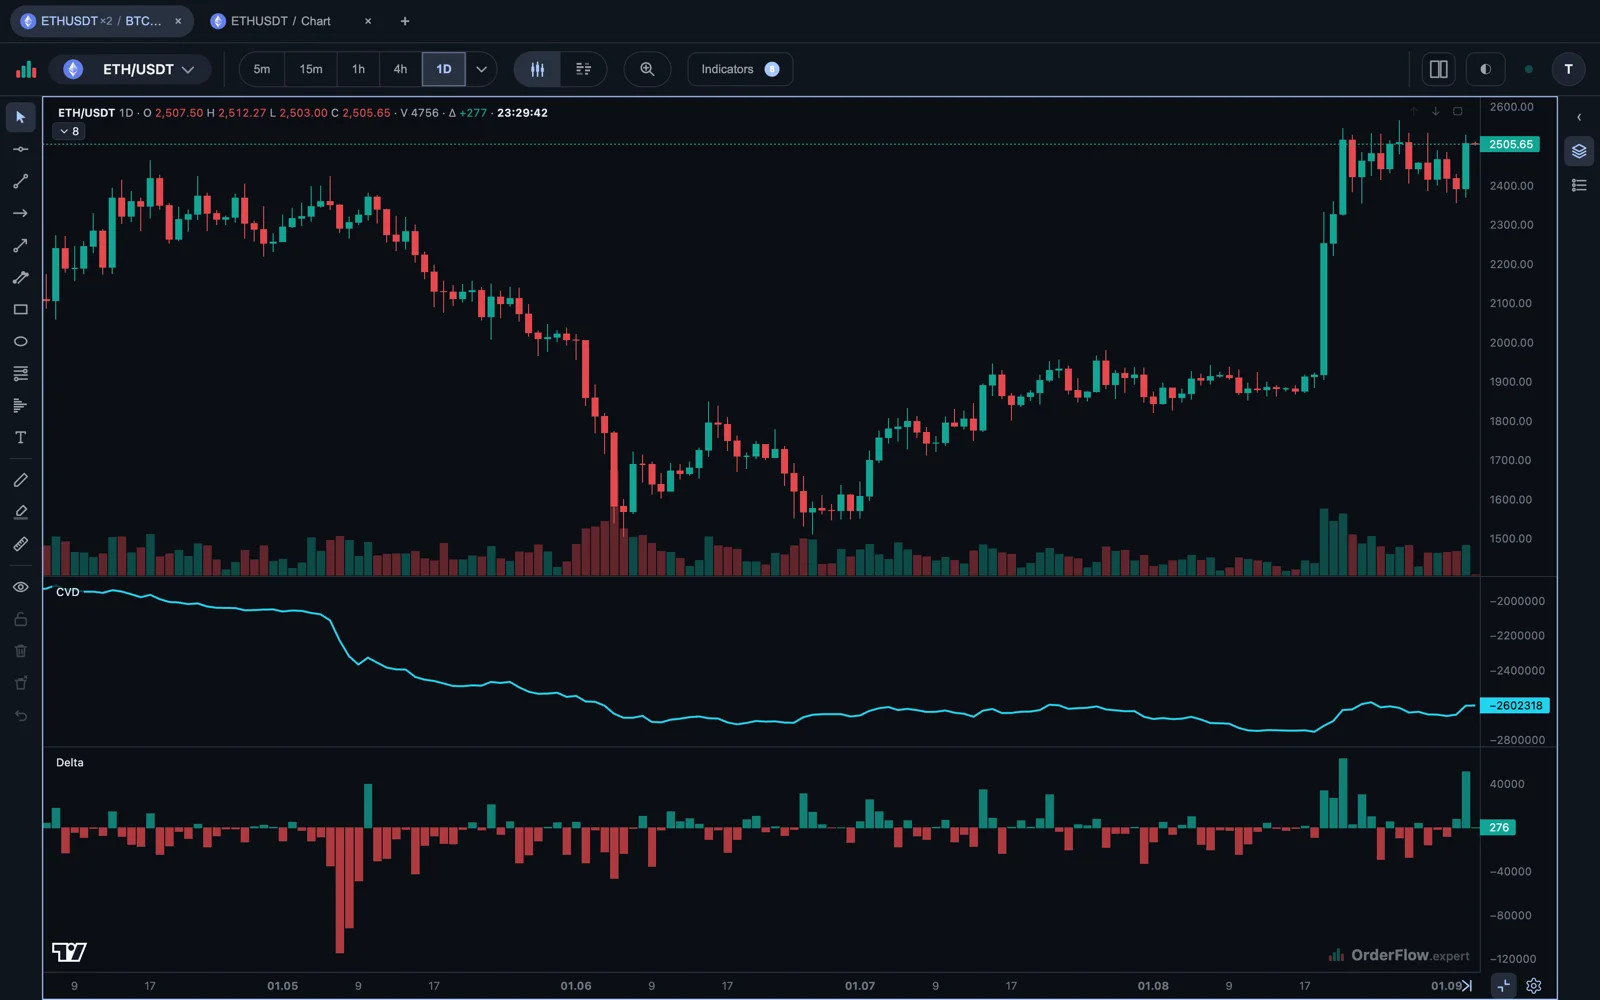
Task: Jump to the latest bar
Action: coord(1467,986)
